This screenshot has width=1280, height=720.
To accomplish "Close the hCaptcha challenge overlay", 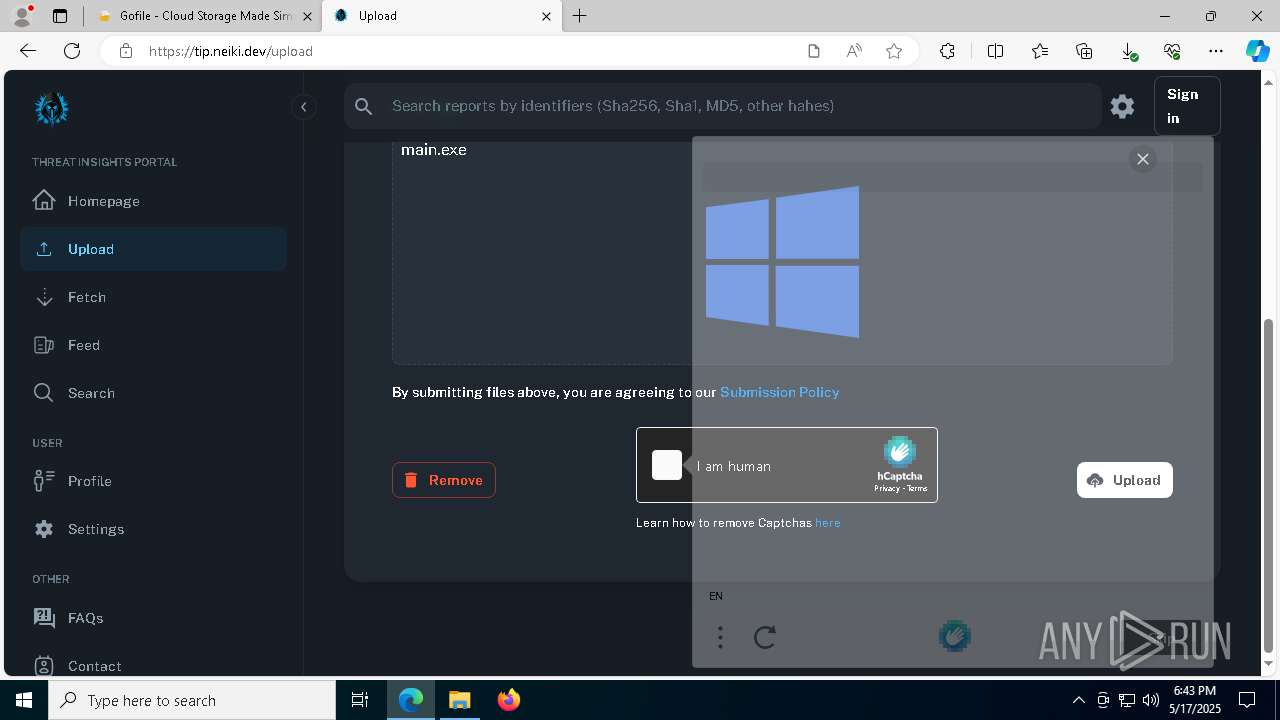I will tap(1143, 159).
